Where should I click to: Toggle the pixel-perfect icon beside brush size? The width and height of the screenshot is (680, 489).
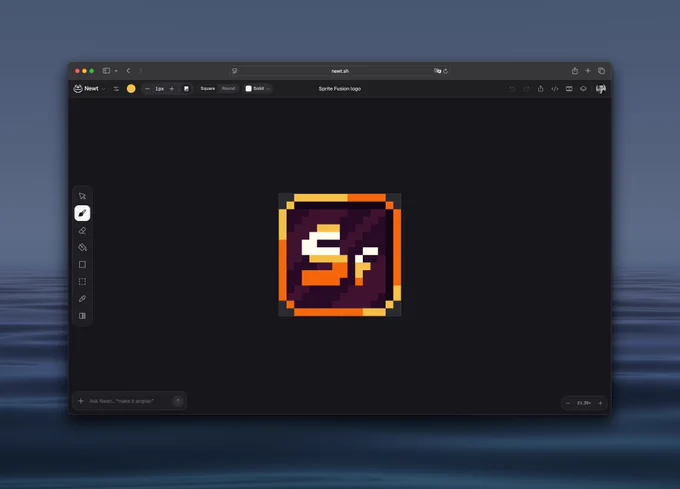pyautogui.click(x=186, y=89)
